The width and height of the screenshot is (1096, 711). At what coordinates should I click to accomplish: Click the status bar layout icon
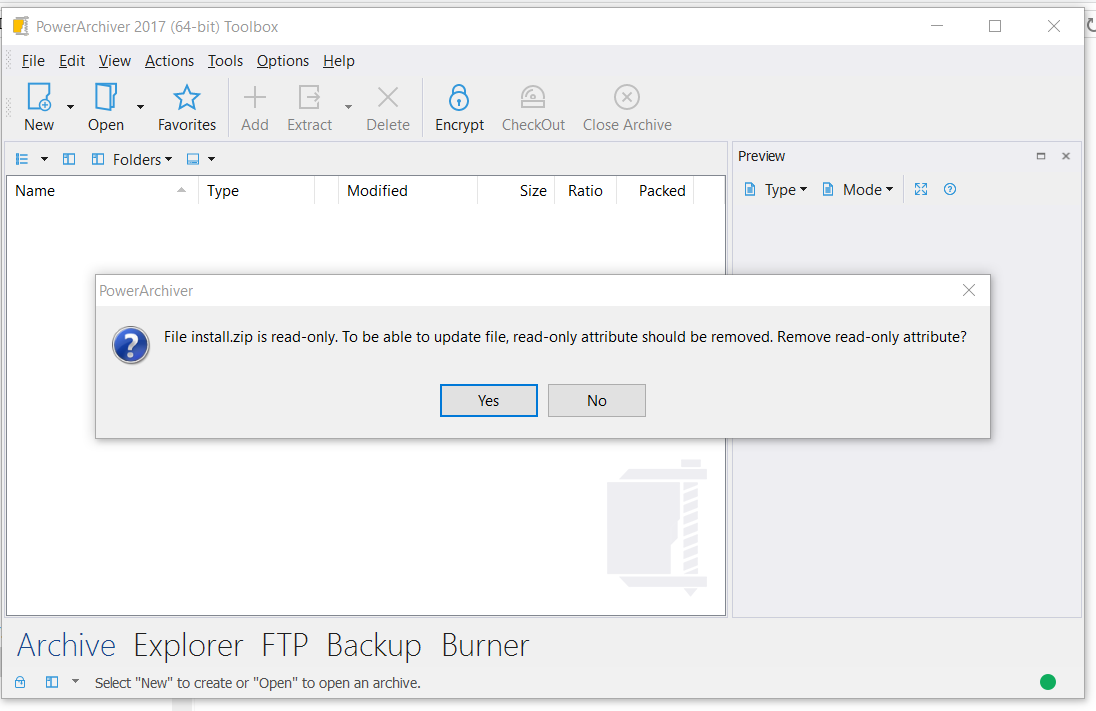click(52, 682)
